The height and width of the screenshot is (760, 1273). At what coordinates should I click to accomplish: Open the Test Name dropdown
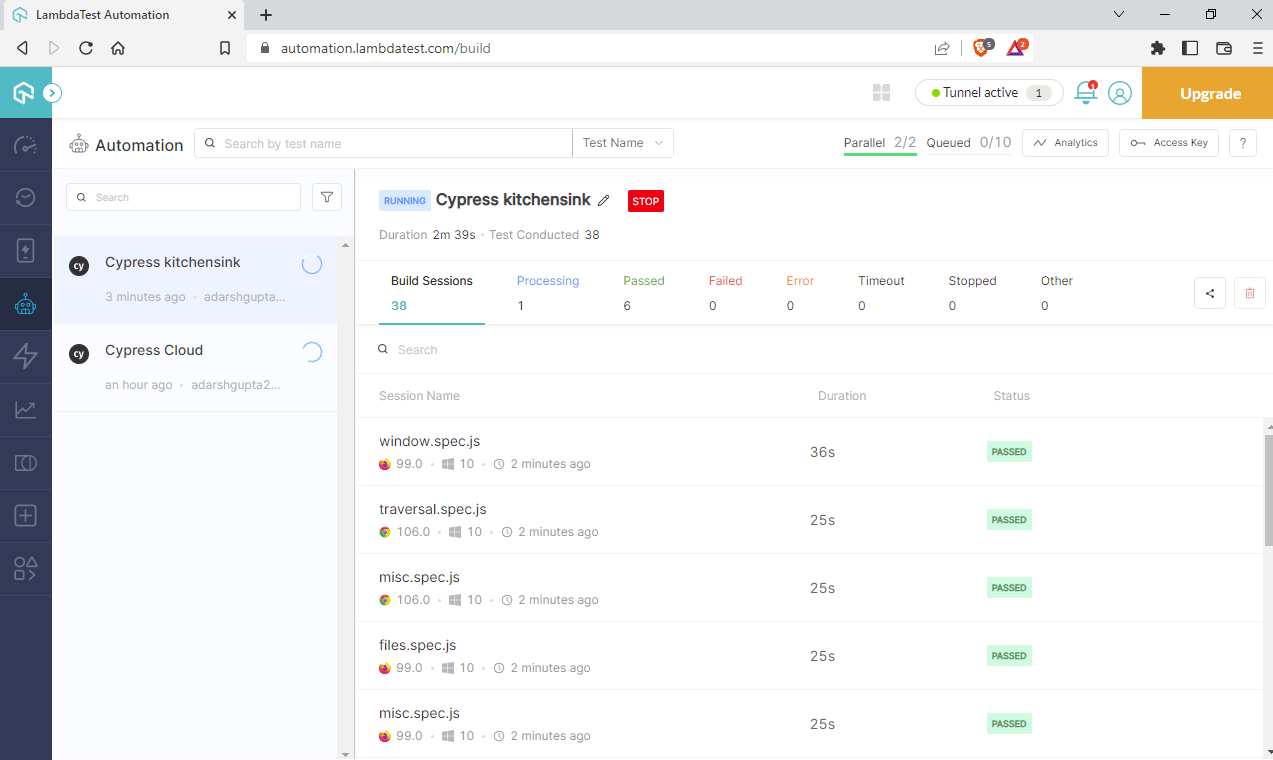[x=623, y=143]
